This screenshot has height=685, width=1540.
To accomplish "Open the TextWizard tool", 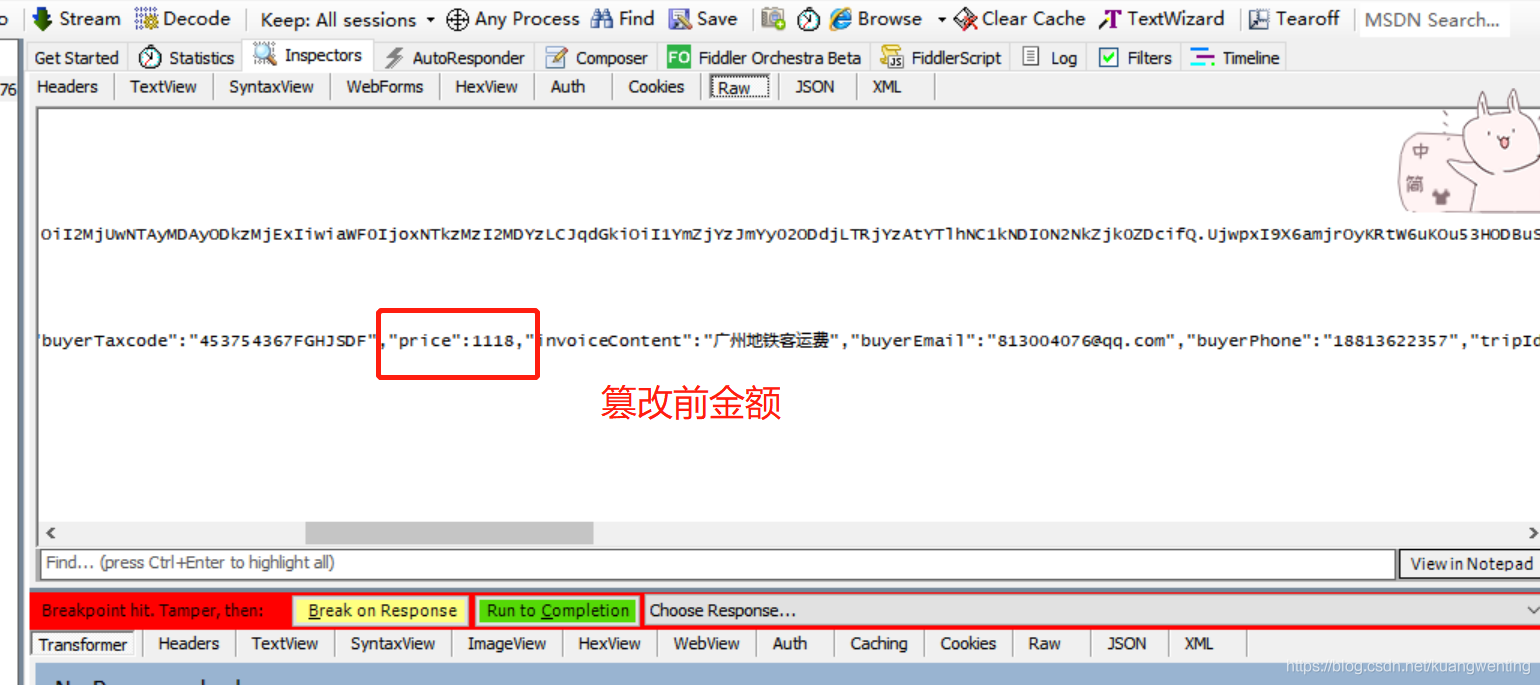I will click(1161, 19).
